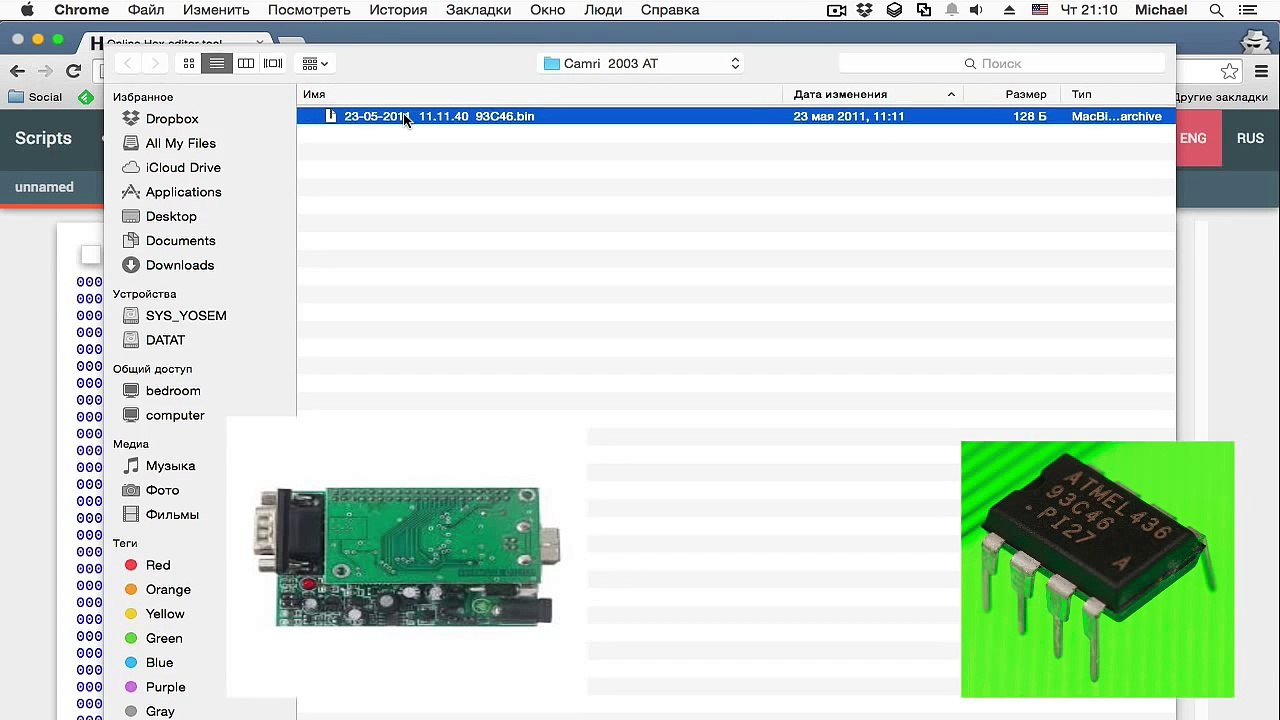1280x720 pixels.
Task: Sort by Тип column header
Action: [1118, 94]
